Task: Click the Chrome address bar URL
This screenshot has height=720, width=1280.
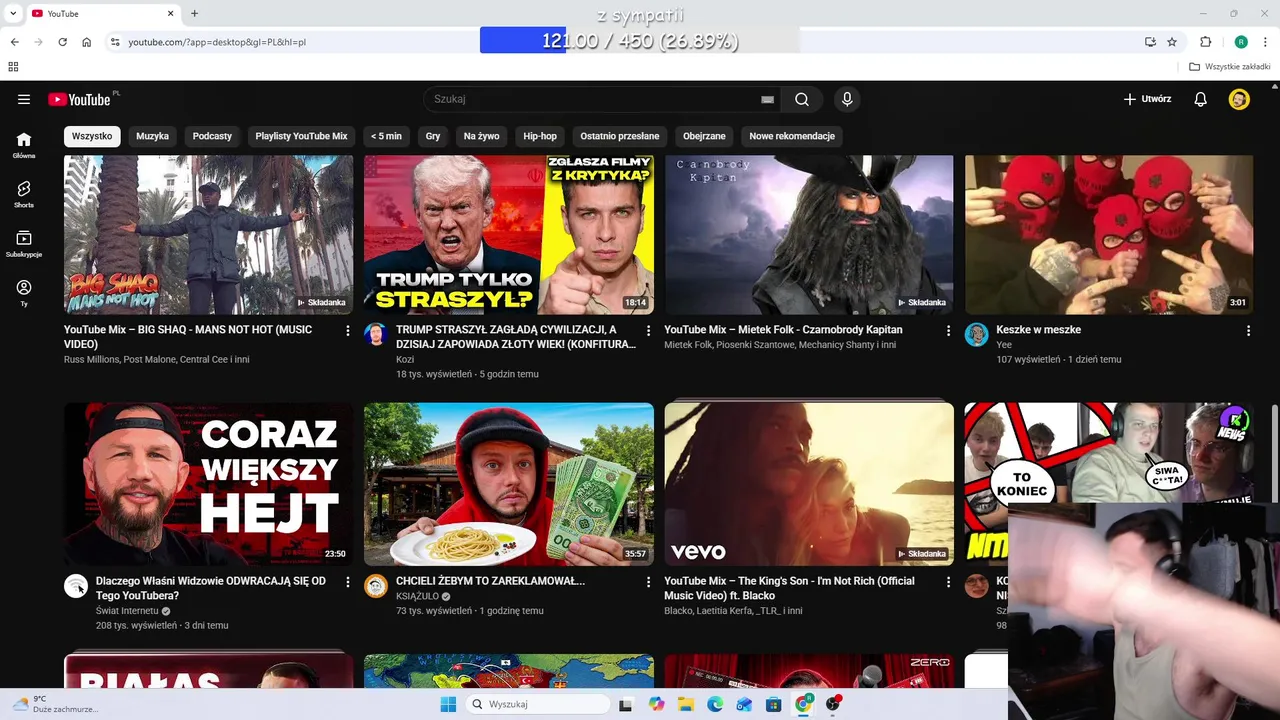Action: click(217, 42)
